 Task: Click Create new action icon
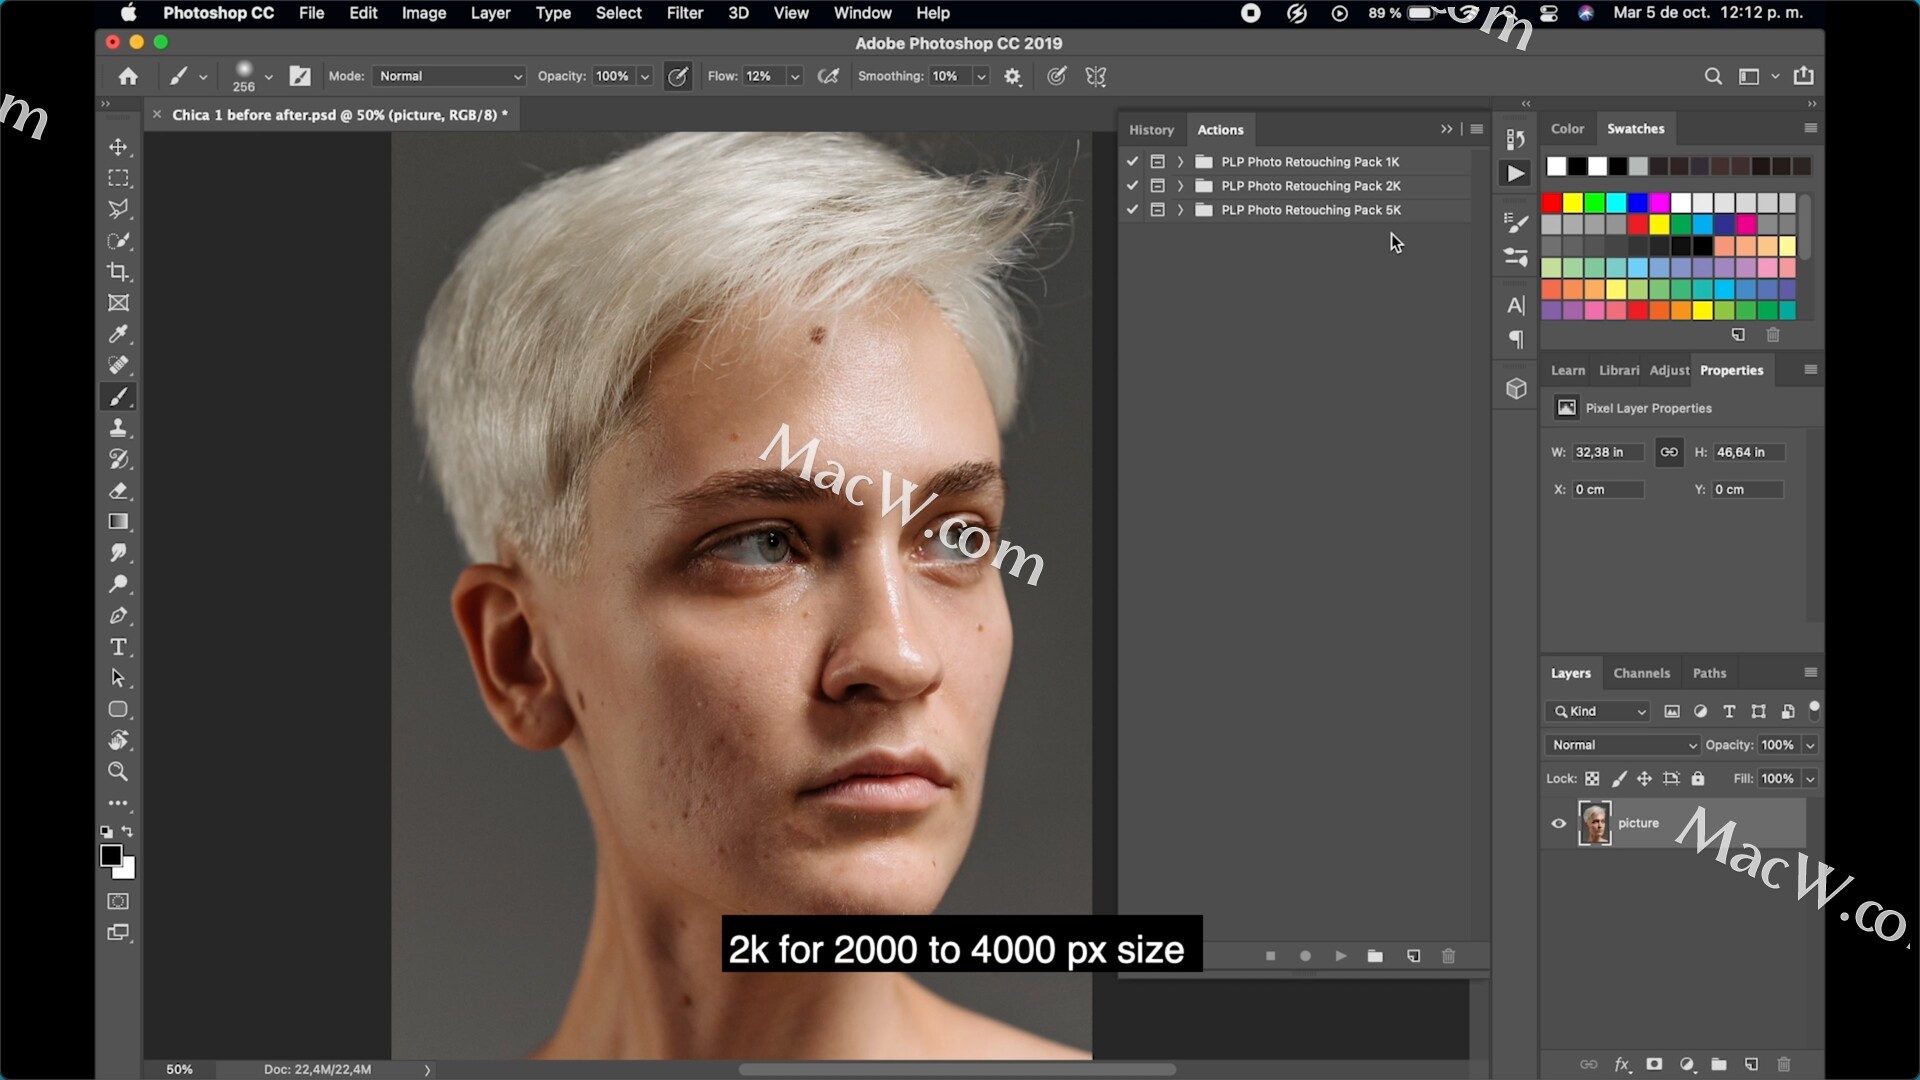[x=1413, y=957]
